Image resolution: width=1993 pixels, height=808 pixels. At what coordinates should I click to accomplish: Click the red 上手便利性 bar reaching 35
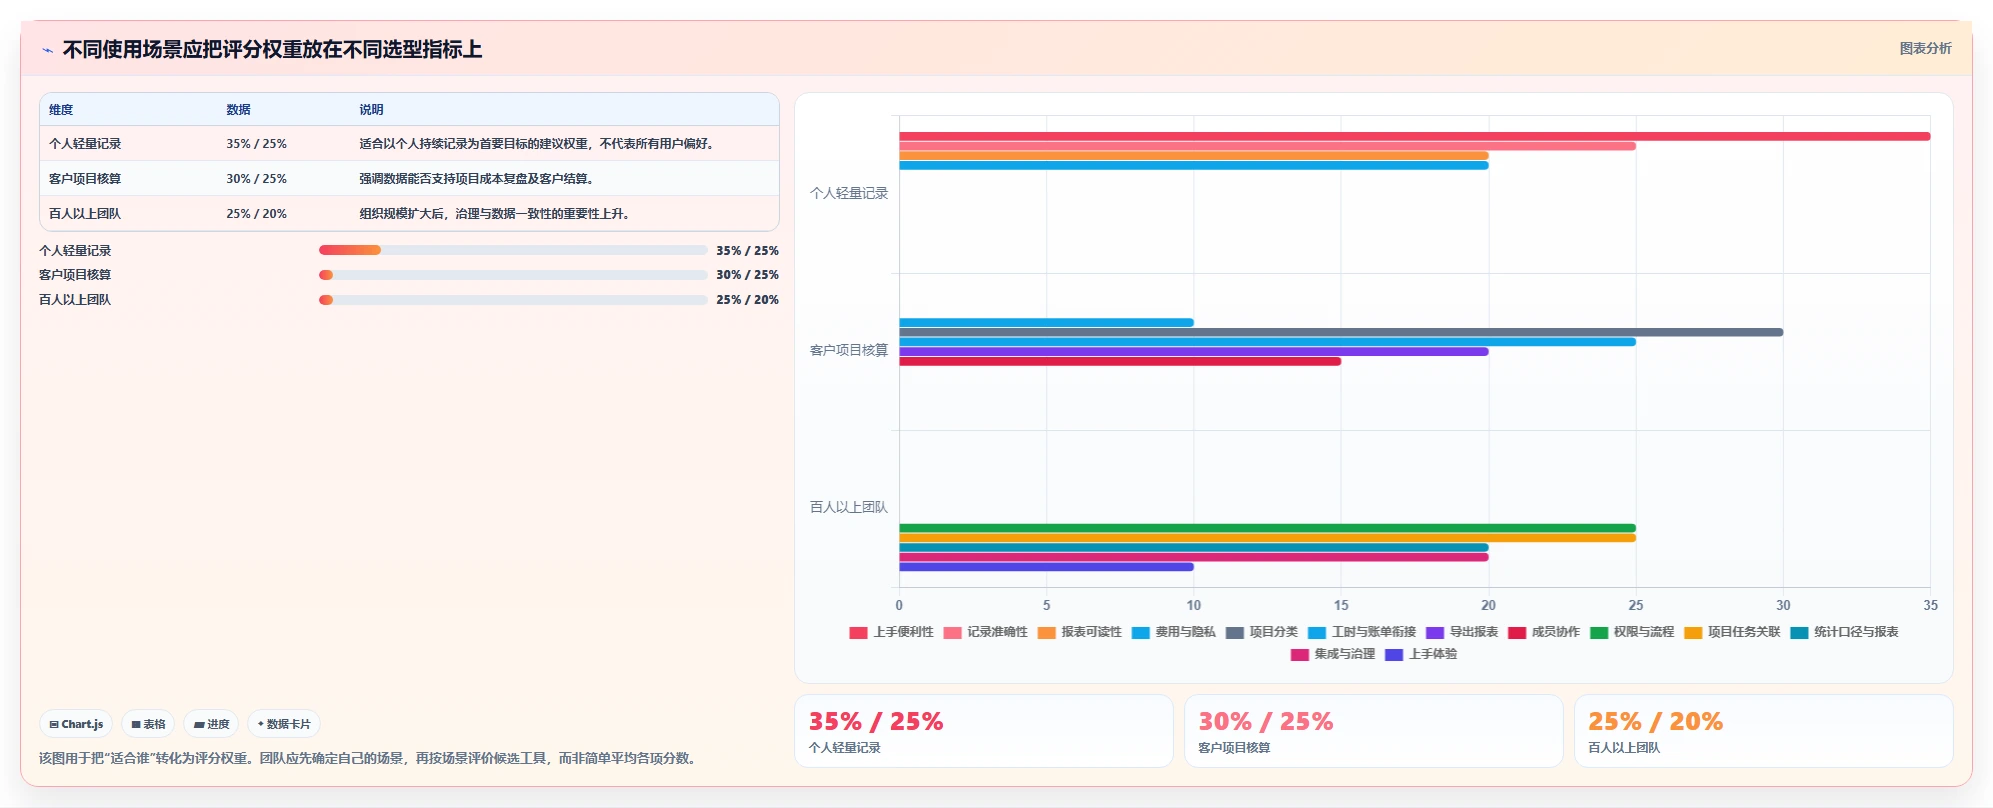(1414, 136)
